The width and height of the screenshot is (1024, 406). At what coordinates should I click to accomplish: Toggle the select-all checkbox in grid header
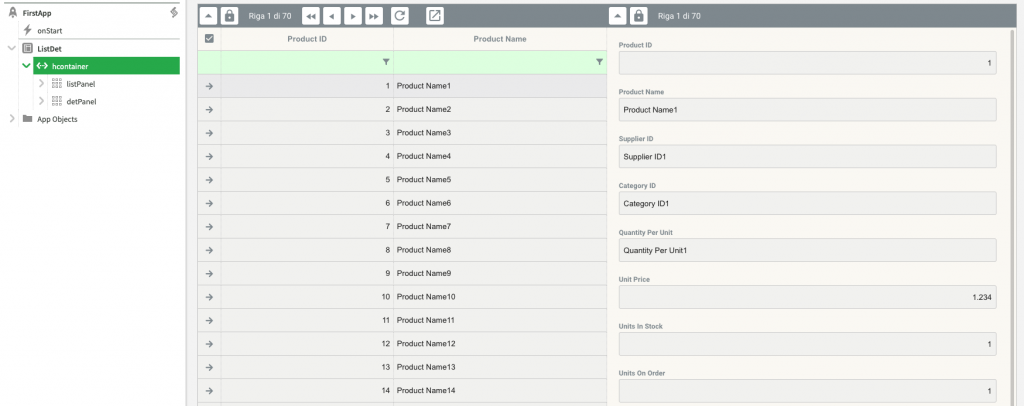pos(209,39)
